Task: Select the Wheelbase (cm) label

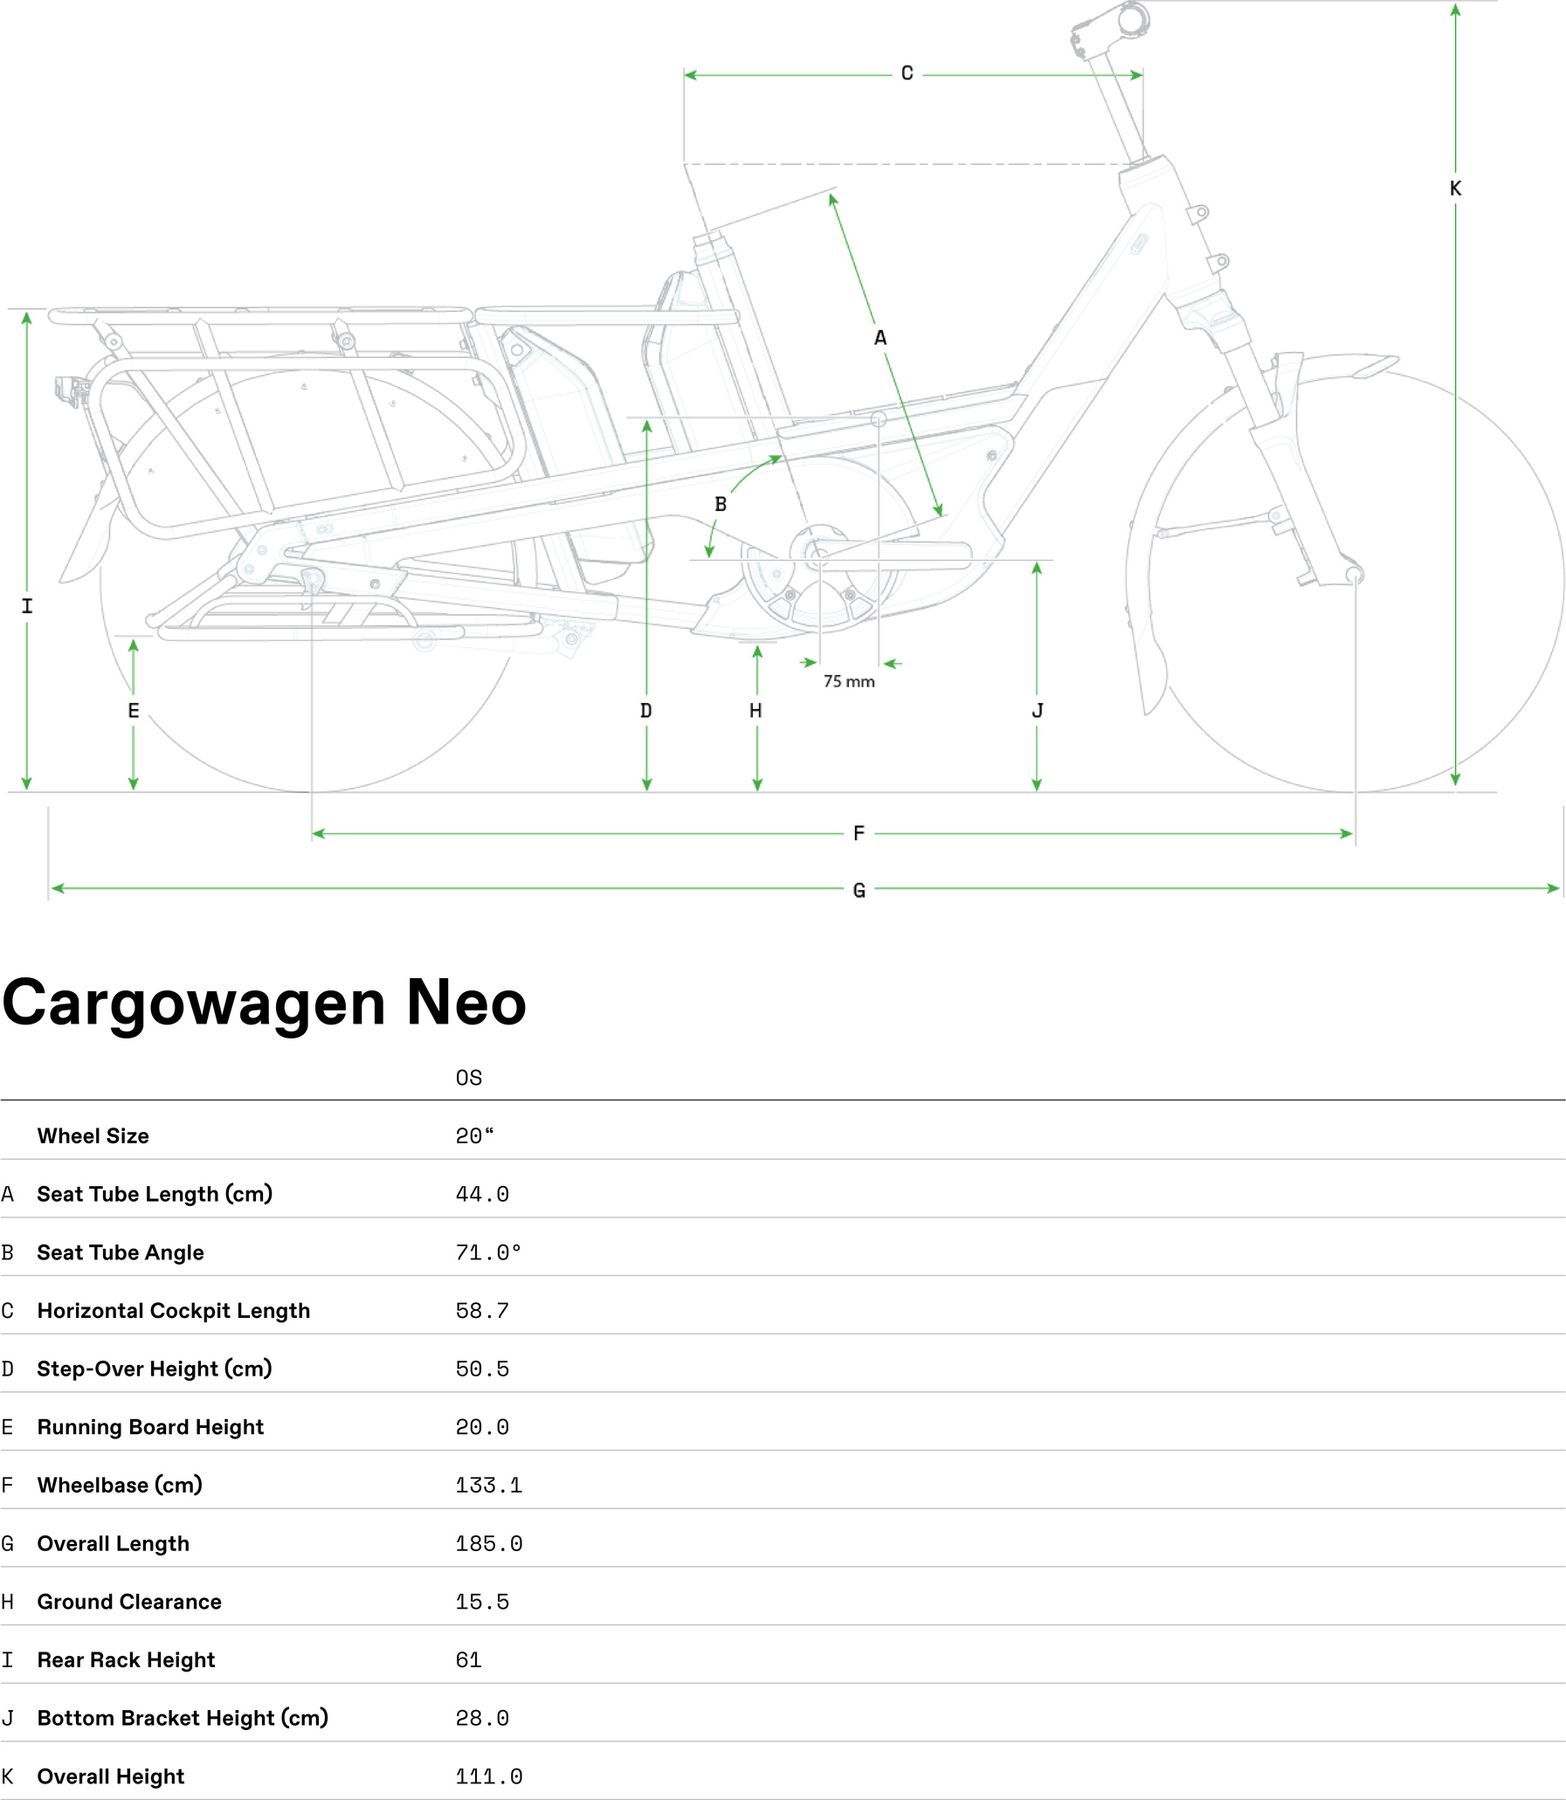Action: (x=120, y=1485)
